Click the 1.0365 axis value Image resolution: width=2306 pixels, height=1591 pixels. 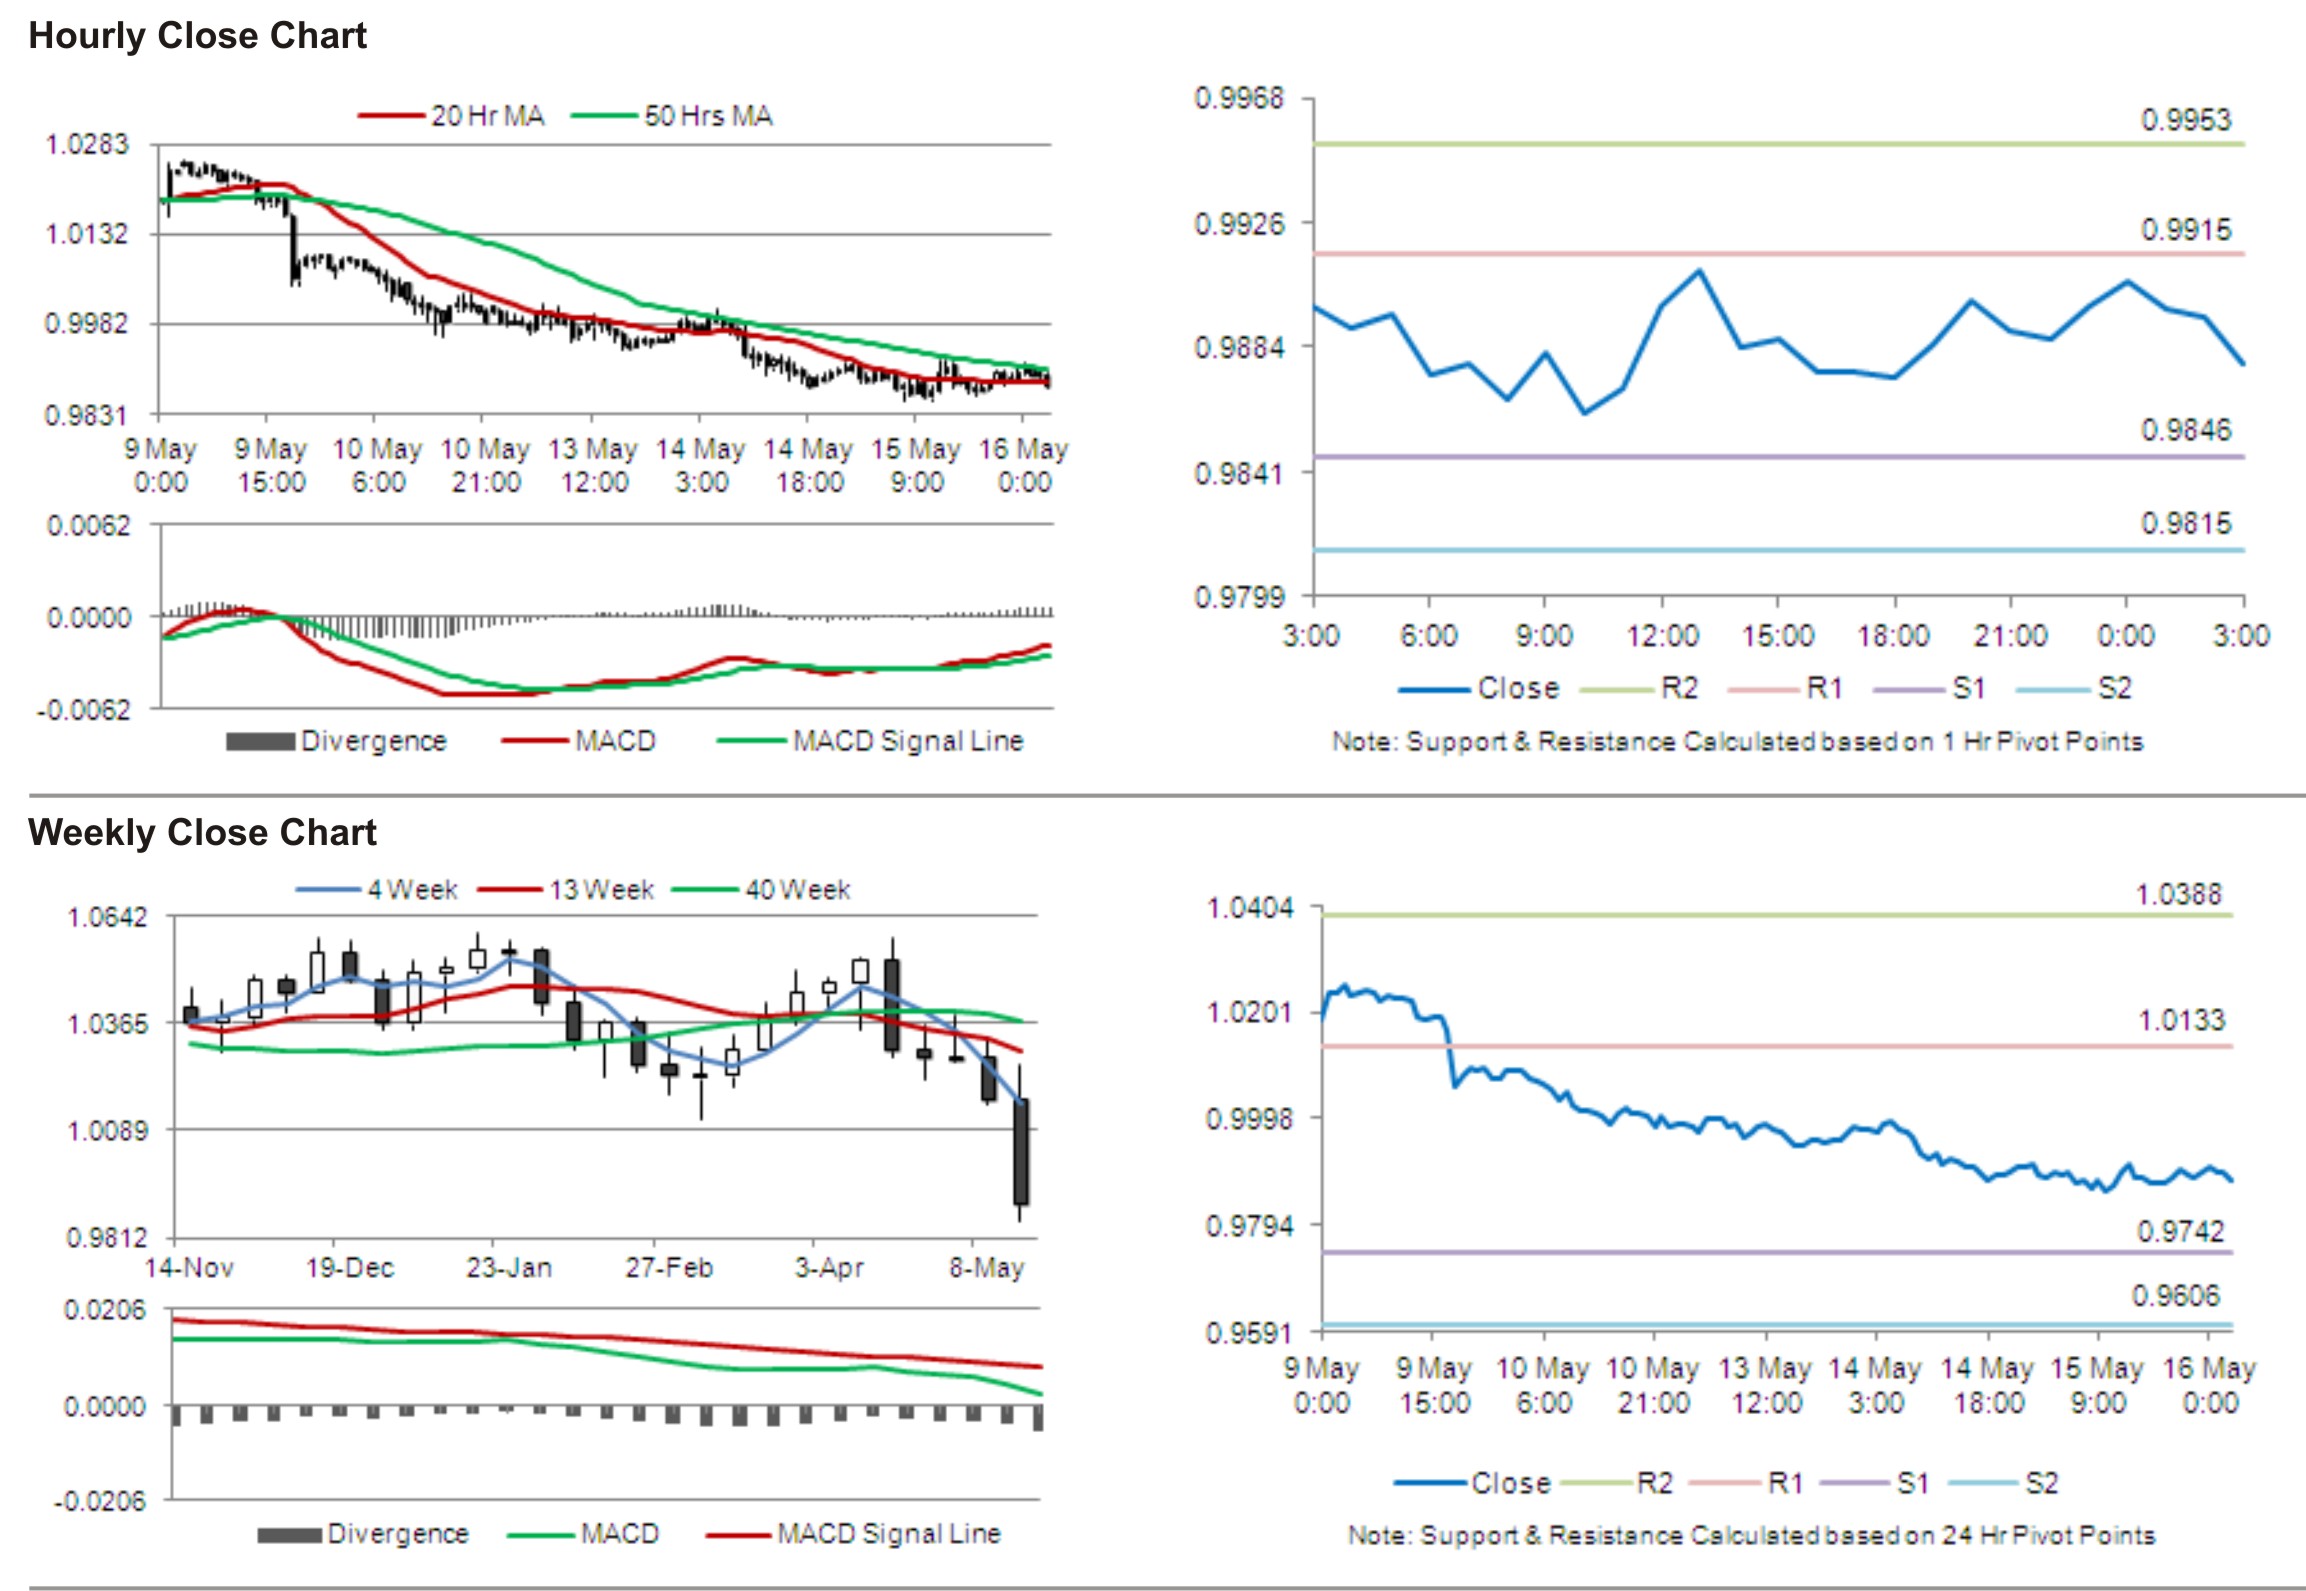(106, 1024)
